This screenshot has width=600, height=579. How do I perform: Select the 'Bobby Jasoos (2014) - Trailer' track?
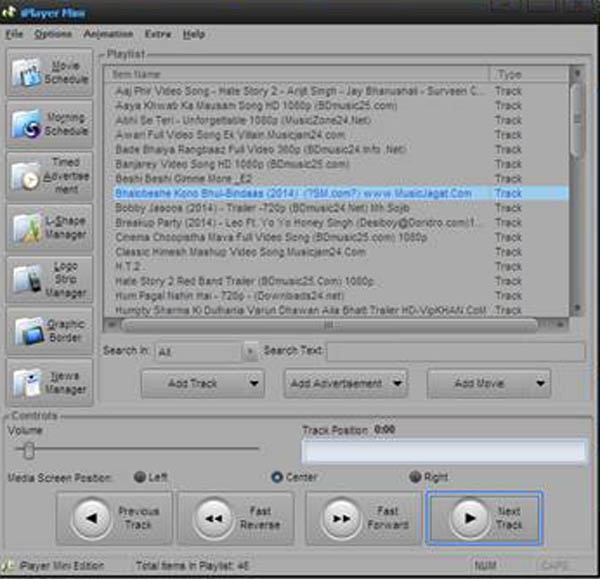coord(337,208)
